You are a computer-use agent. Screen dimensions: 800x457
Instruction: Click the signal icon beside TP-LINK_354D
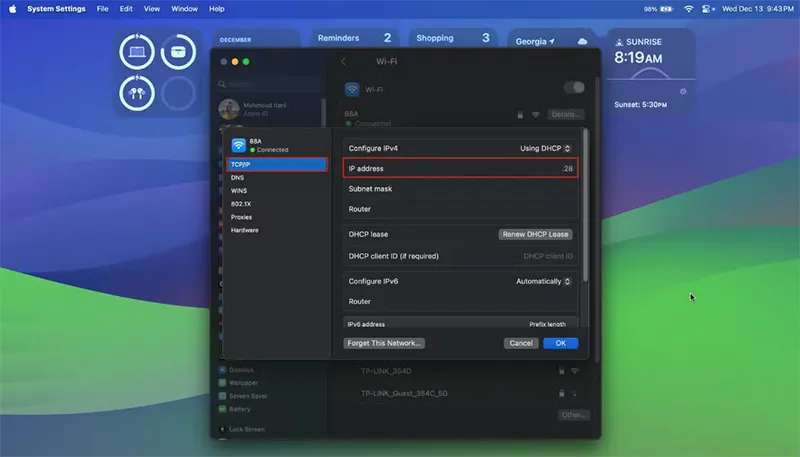pyautogui.click(x=574, y=371)
